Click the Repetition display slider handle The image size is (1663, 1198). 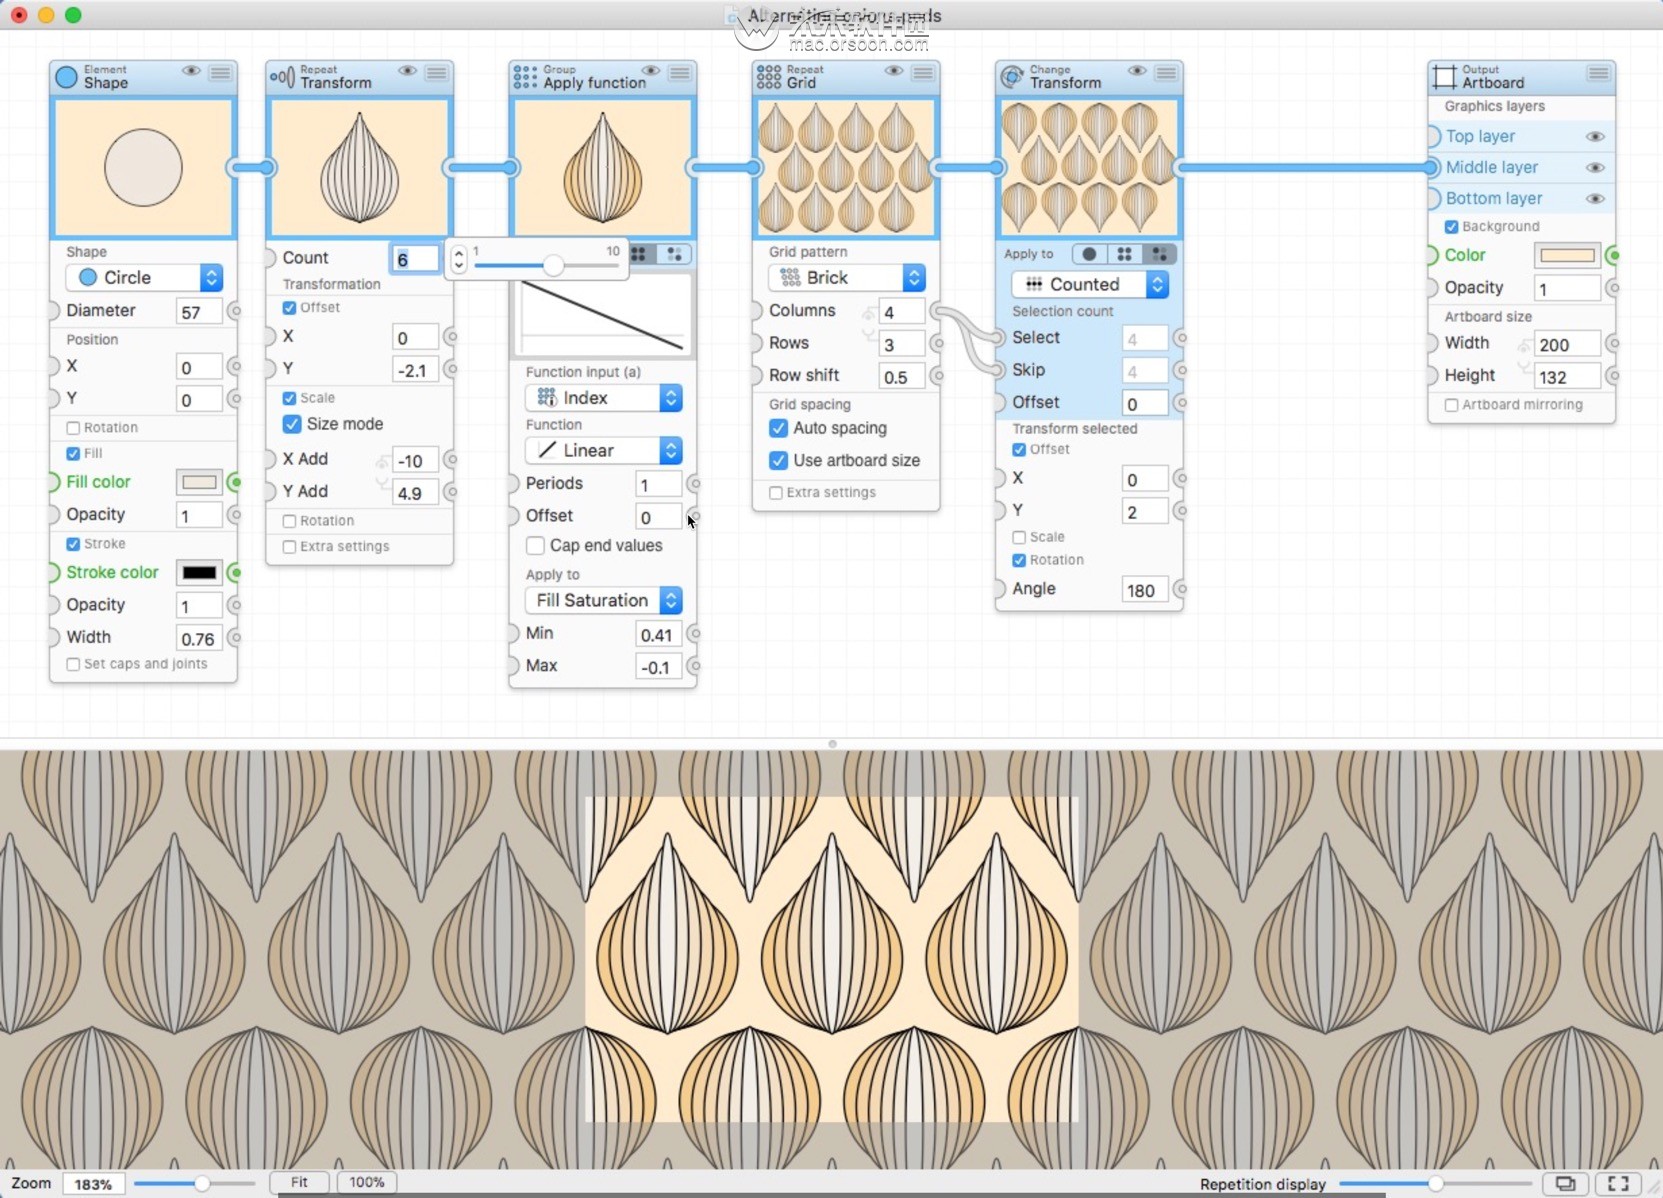(1435, 1184)
